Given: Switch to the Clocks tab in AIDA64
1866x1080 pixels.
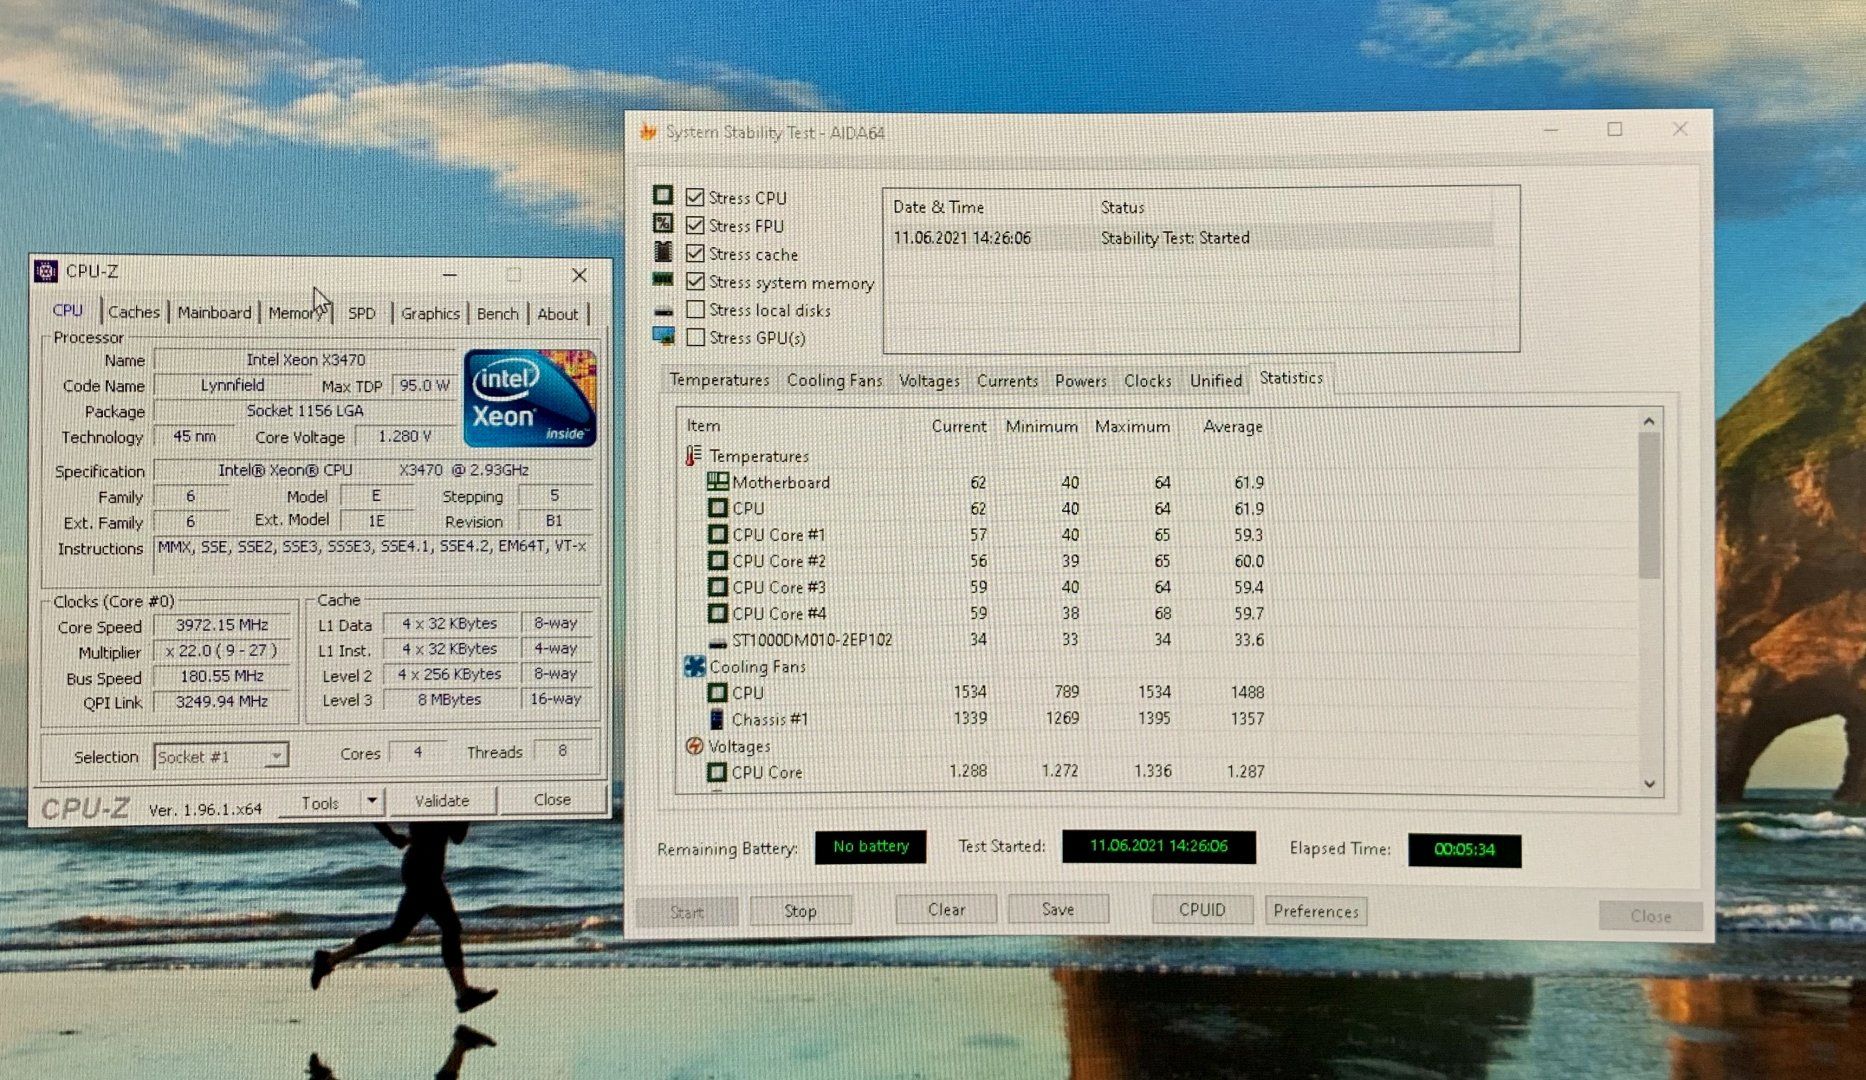Looking at the screenshot, I should (x=1148, y=381).
